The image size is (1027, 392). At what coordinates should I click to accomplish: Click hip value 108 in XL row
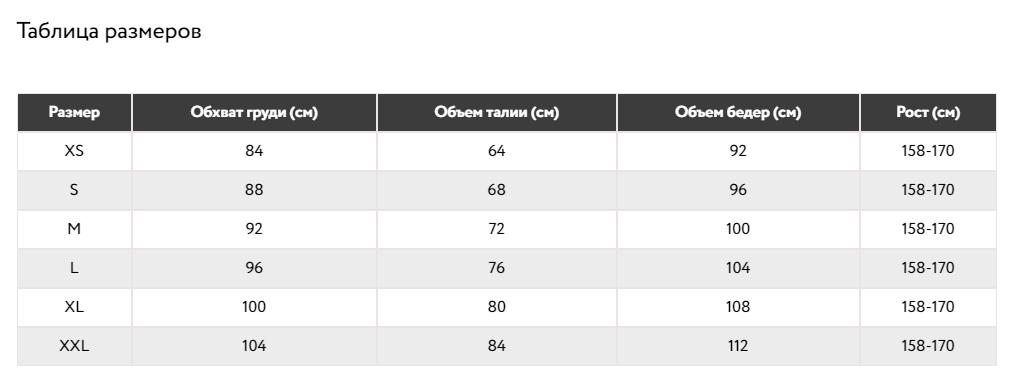pyautogui.click(x=738, y=307)
